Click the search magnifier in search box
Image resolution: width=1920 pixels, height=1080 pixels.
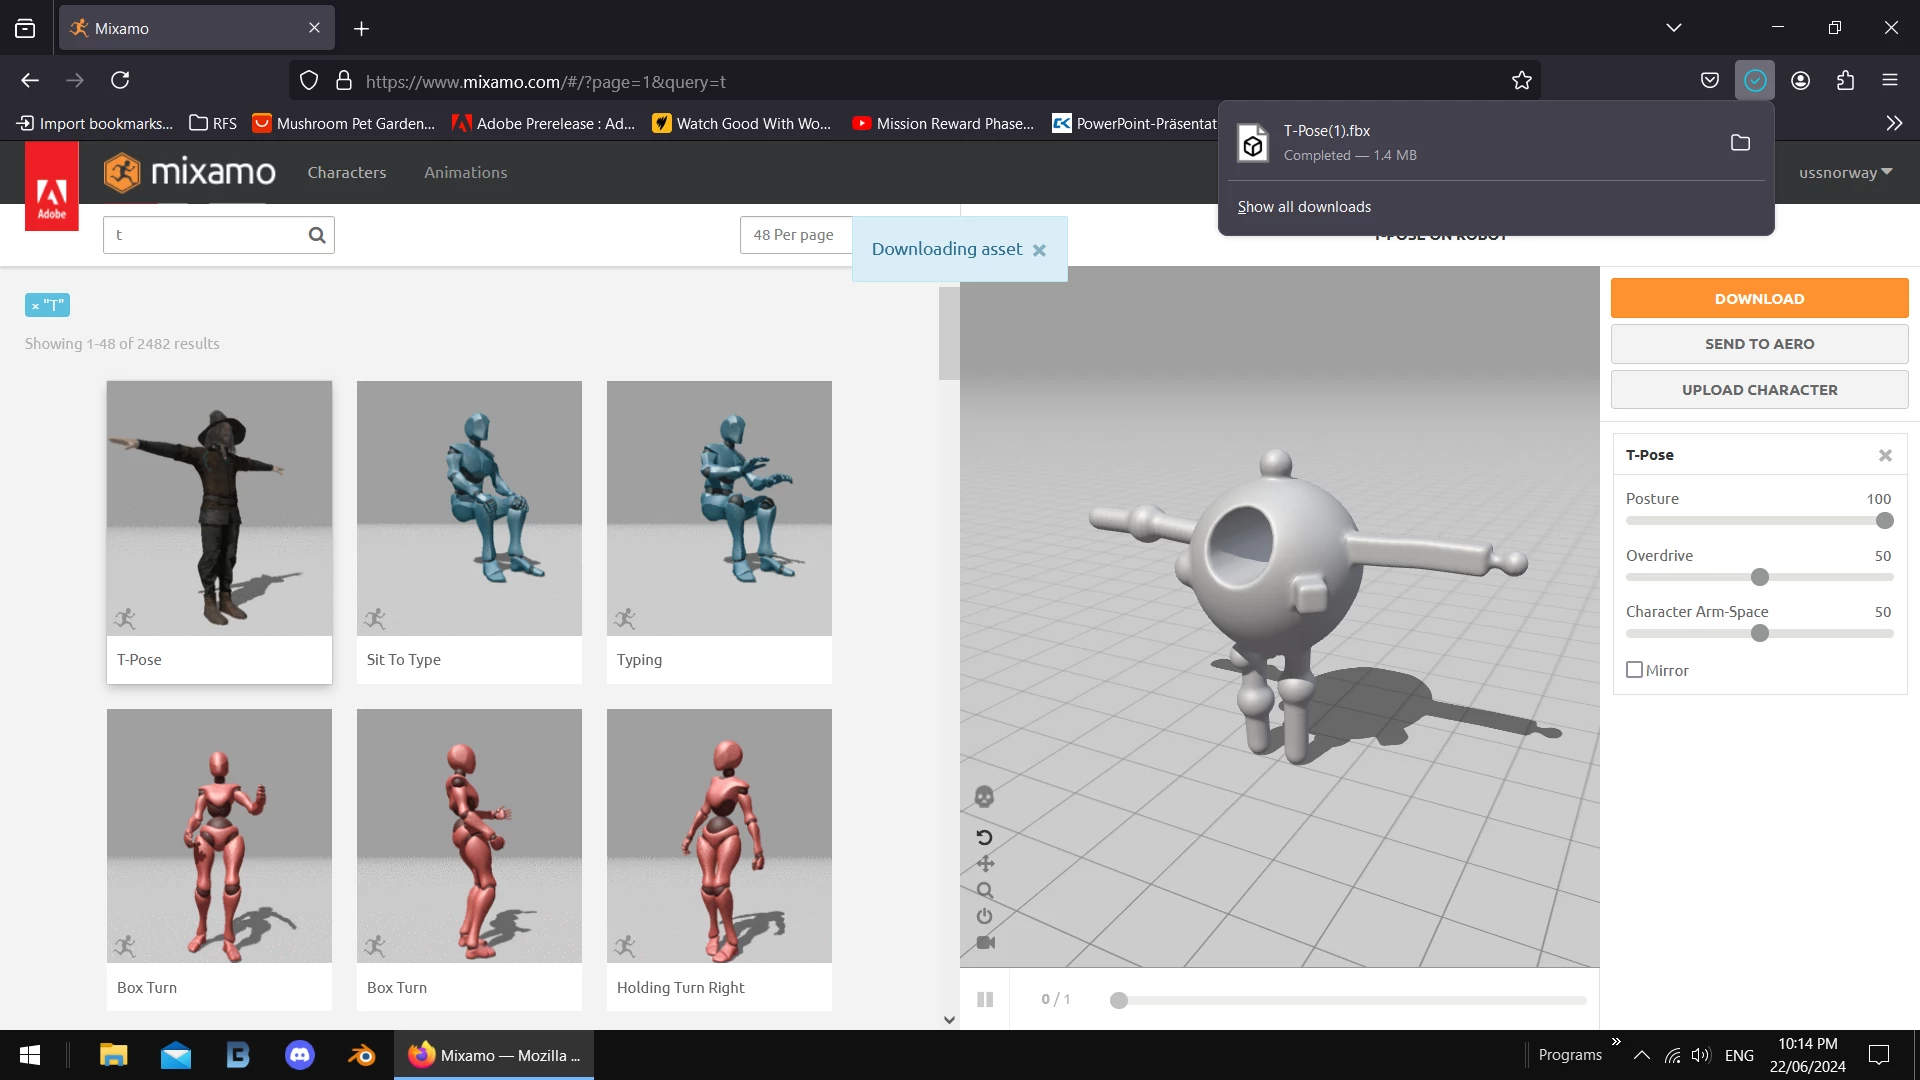pos(317,235)
